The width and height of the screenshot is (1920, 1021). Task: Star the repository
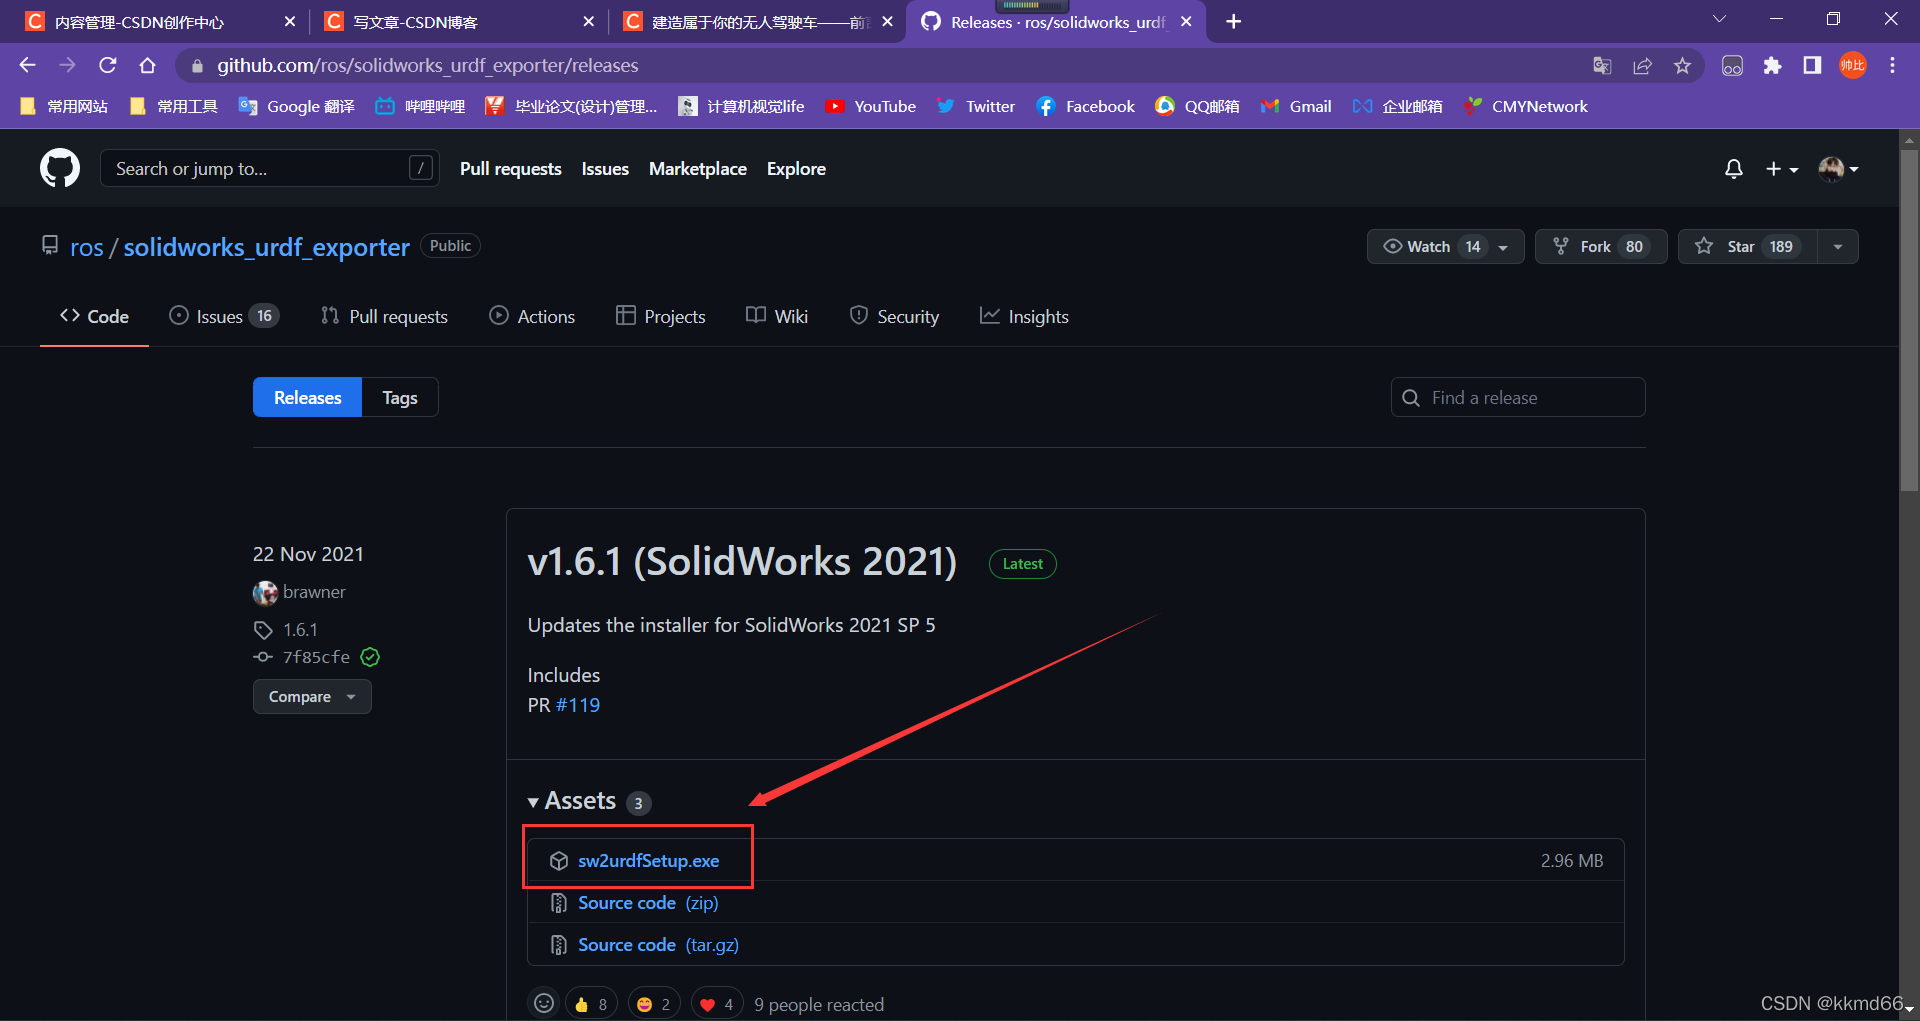(x=1747, y=247)
